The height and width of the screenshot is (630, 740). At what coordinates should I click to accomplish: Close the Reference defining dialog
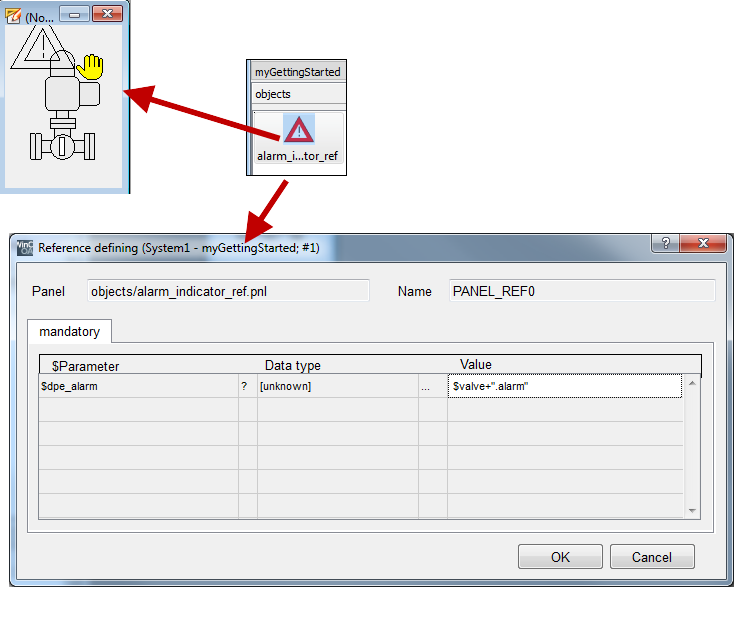pyautogui.click(x=712, y=245)
